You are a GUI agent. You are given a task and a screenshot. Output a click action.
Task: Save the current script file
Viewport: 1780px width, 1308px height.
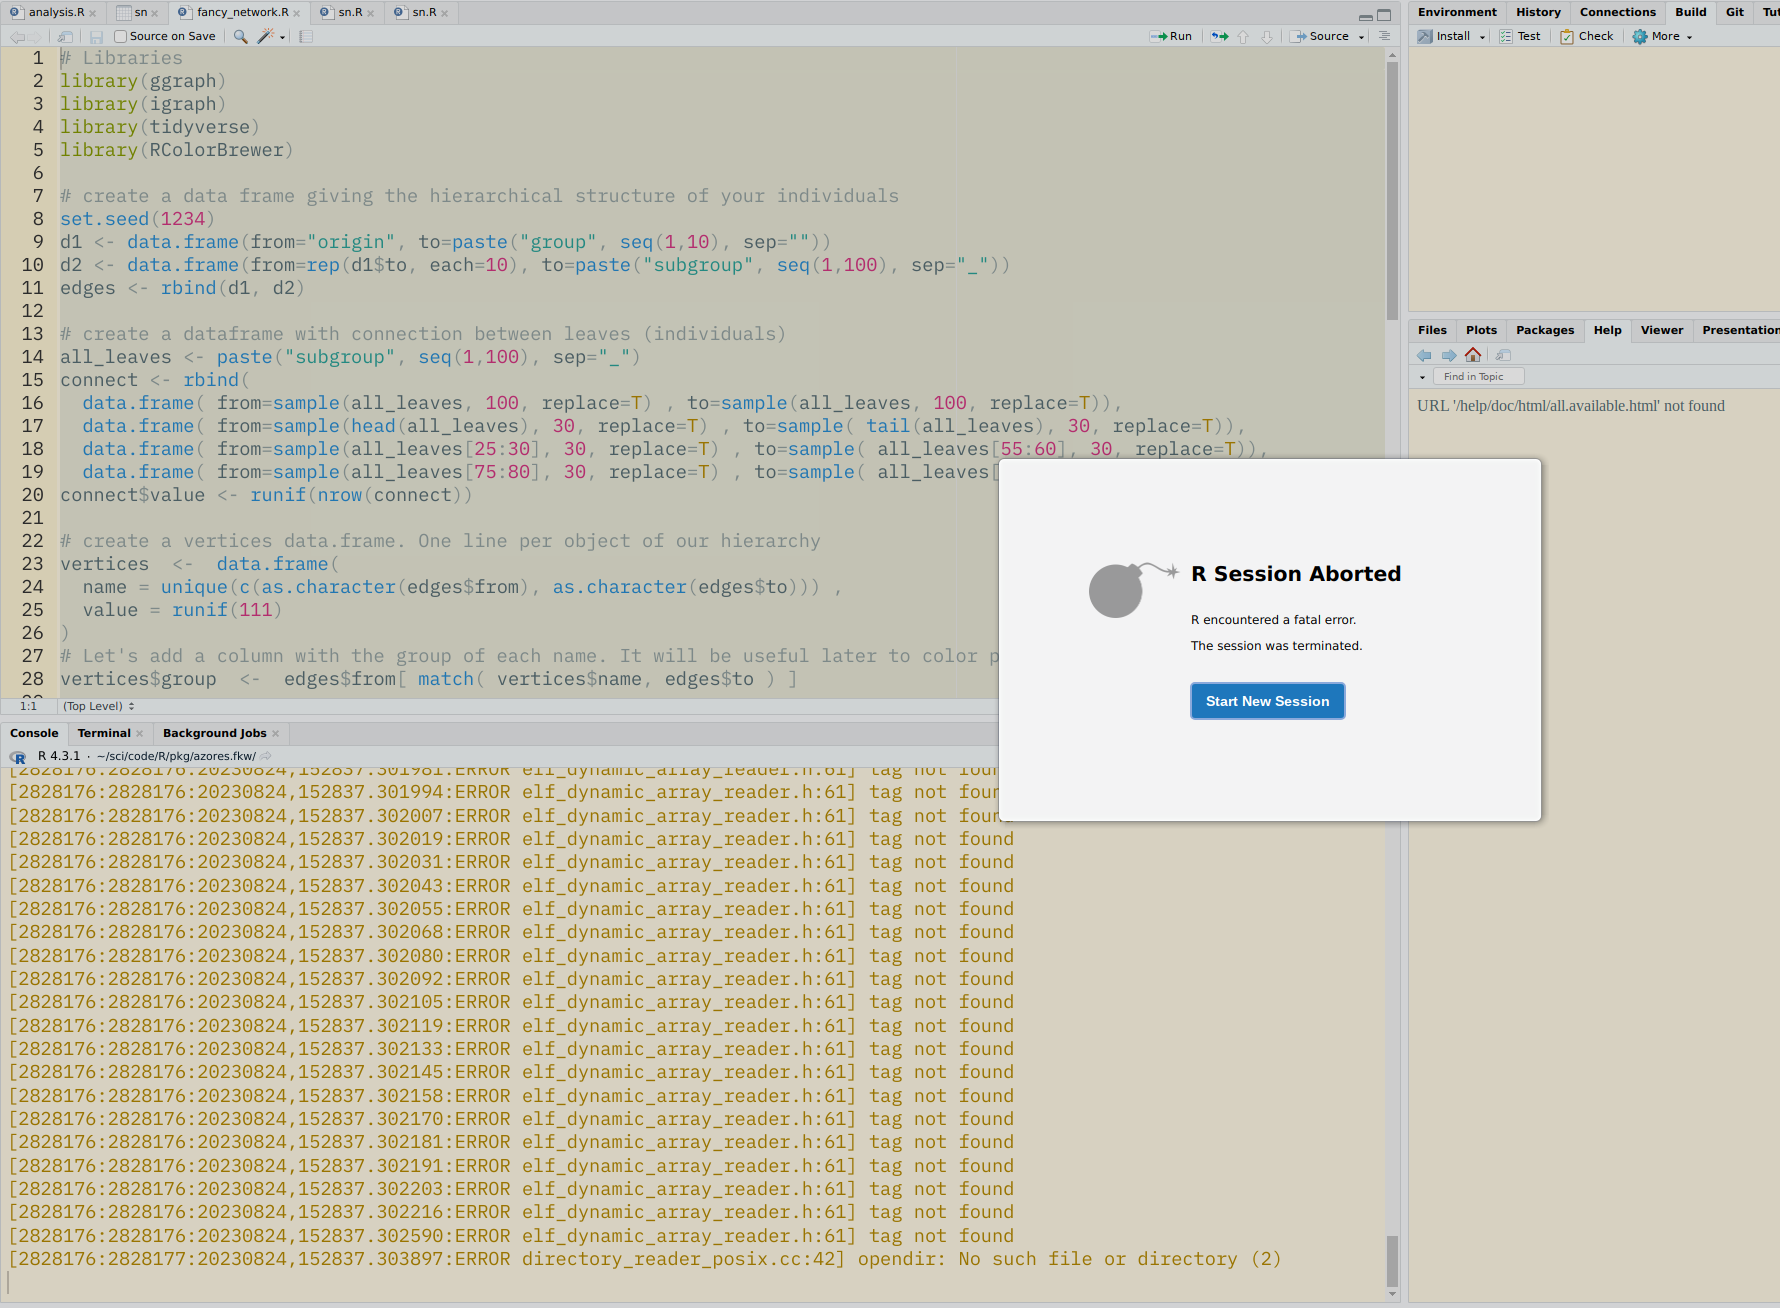[95, 36]
